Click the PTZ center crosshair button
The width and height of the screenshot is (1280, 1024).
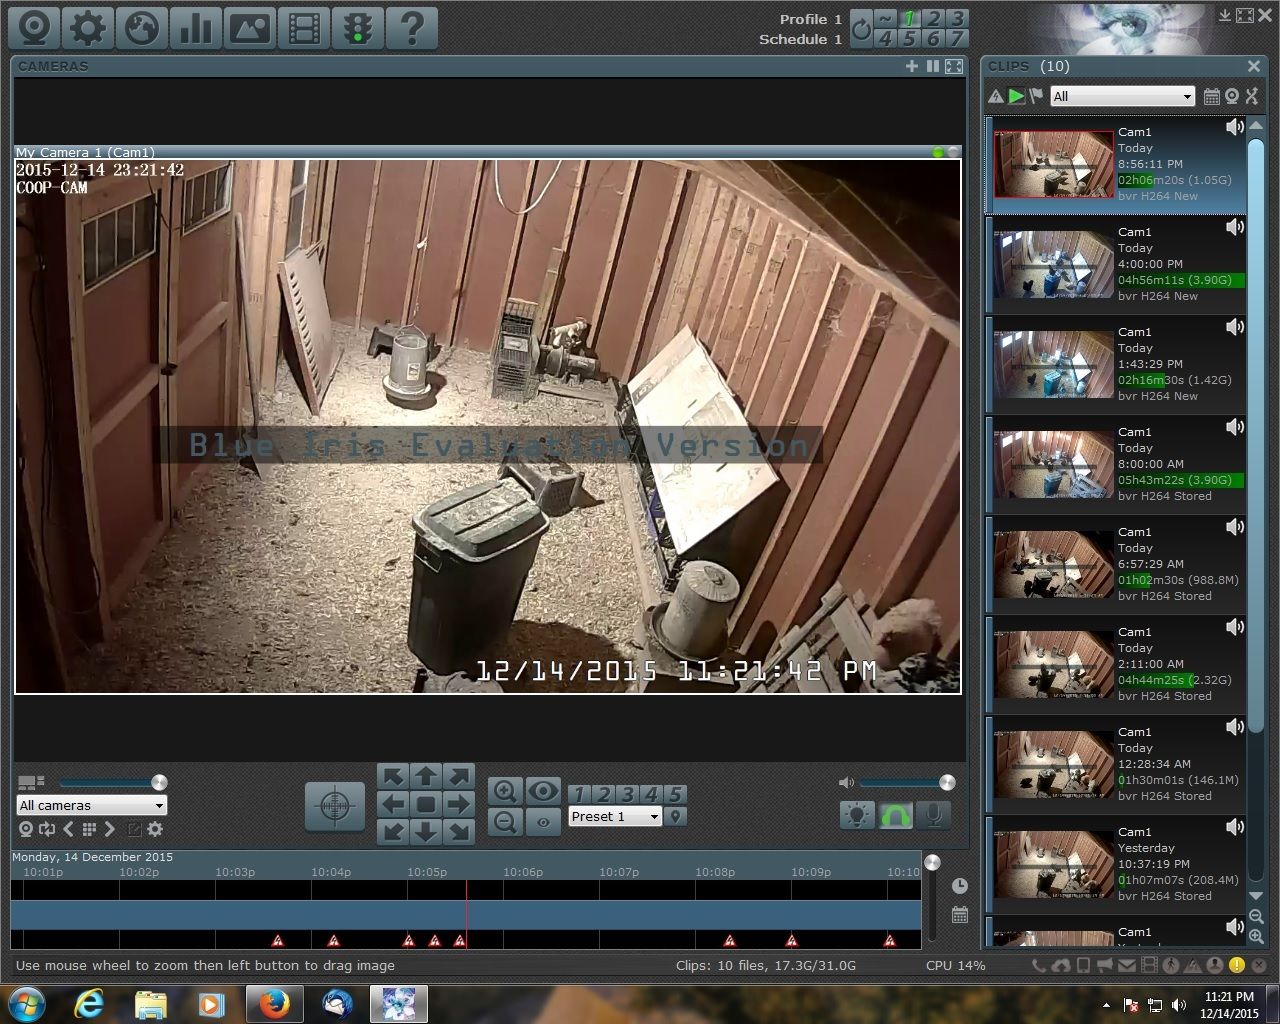[x=334, y=805]
